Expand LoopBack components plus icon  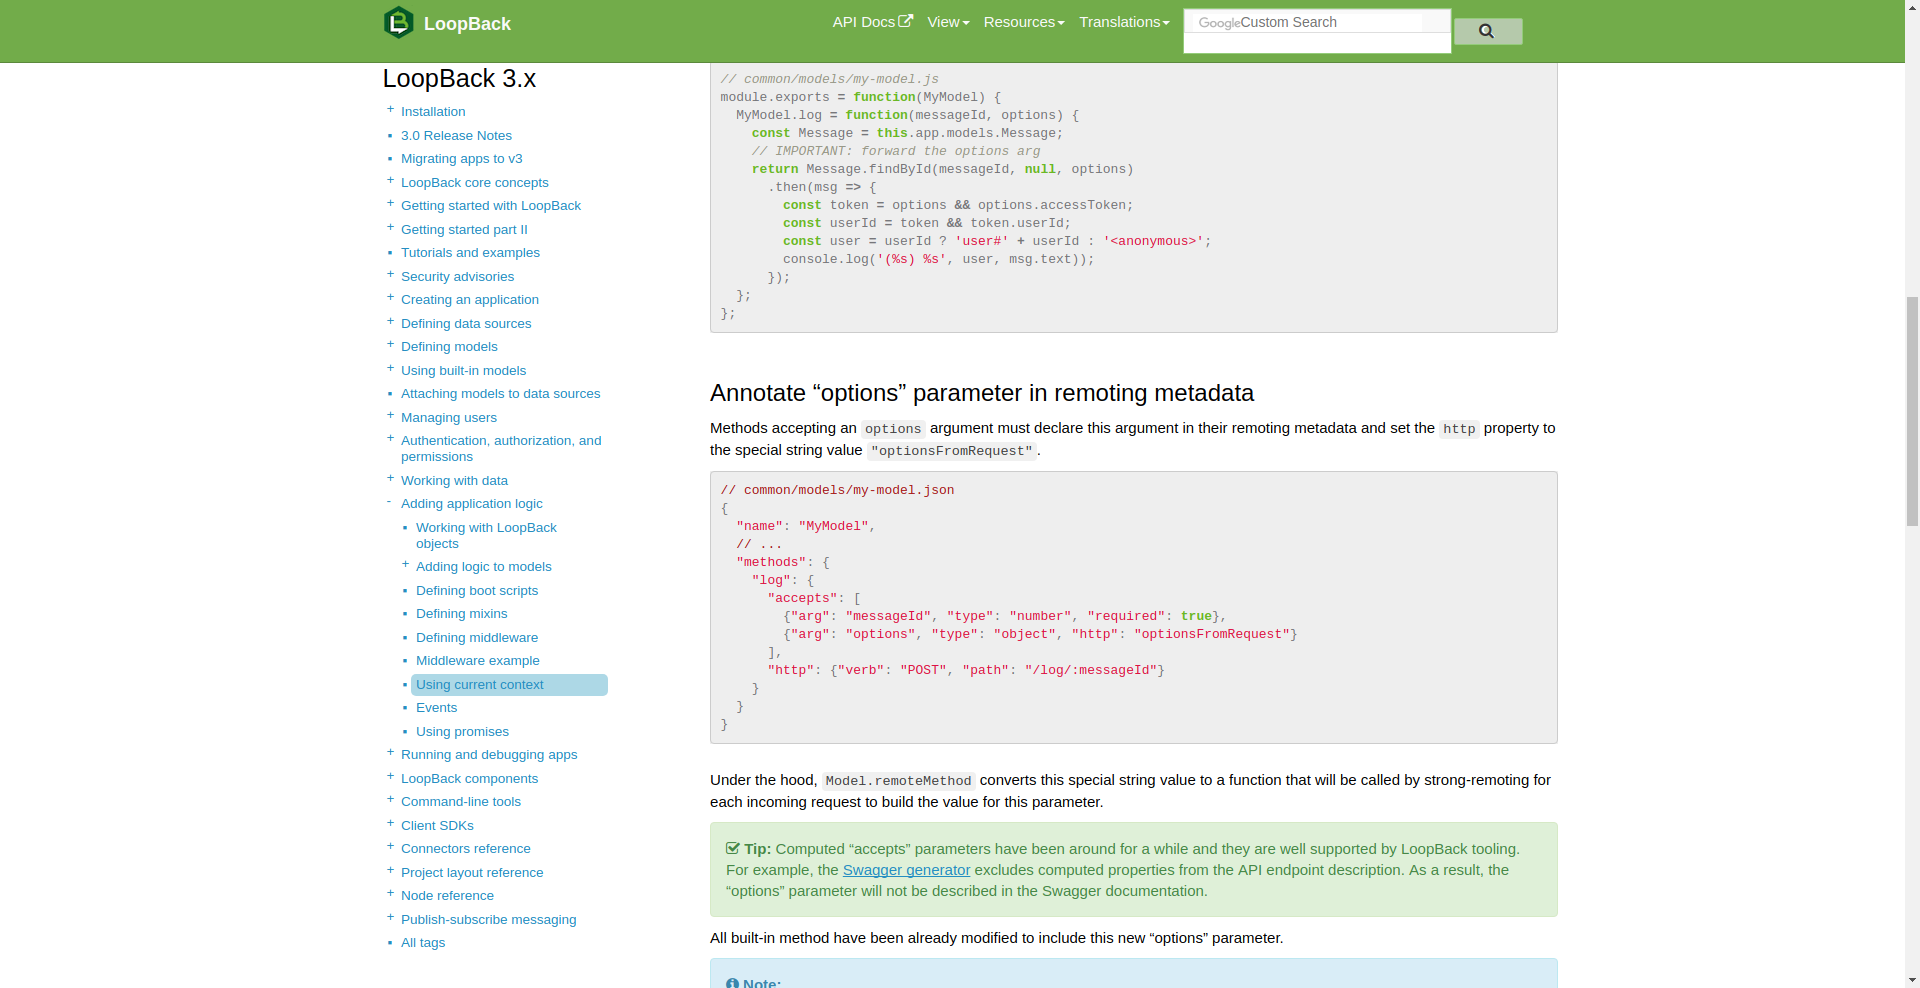tap(390, 777)
